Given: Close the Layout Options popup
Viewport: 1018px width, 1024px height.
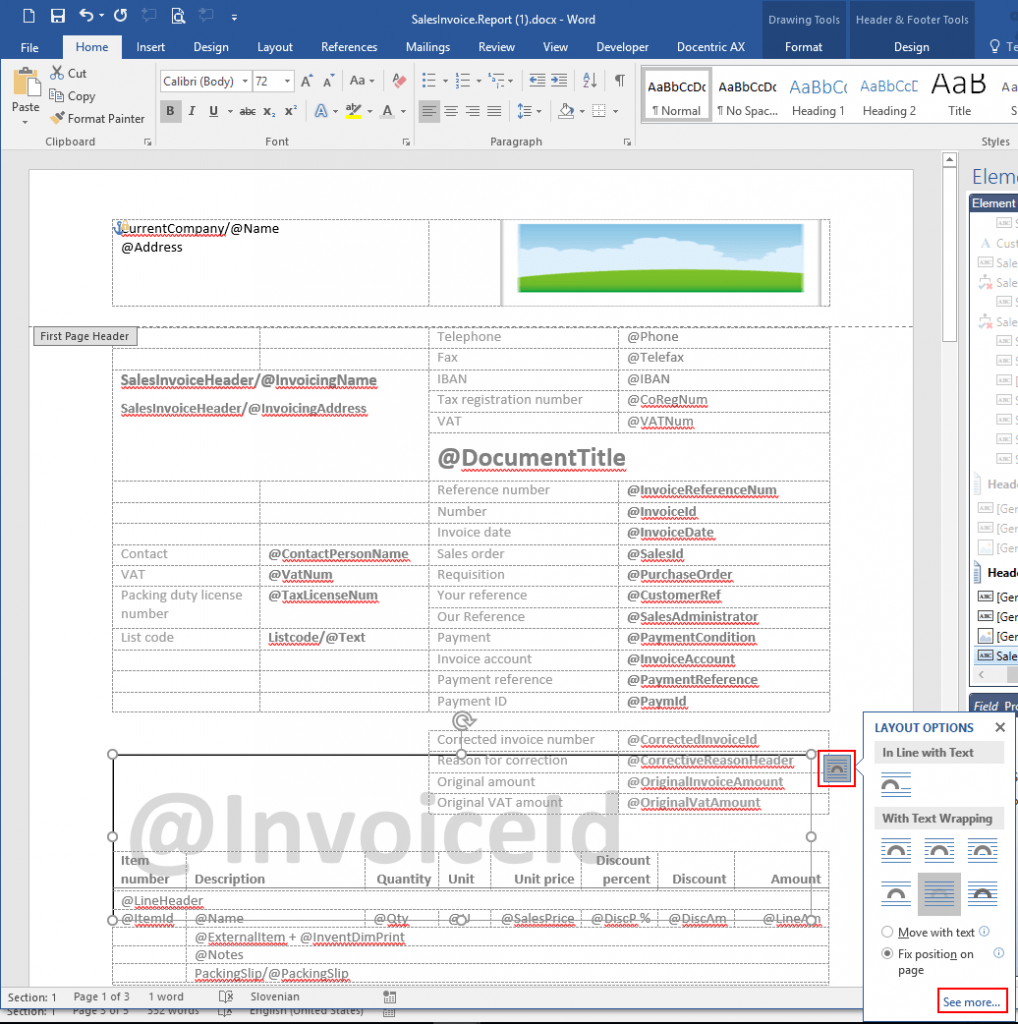Looking at the screenshot, I should coord(999,727).
